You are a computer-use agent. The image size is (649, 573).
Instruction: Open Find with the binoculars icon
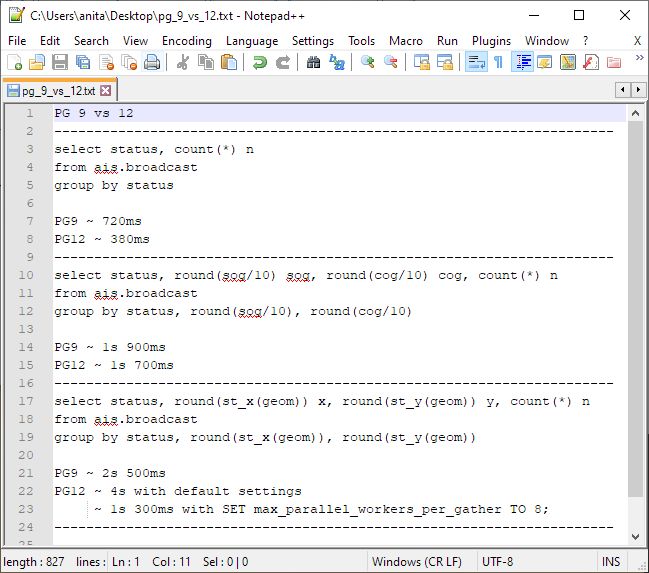(314, 62)
